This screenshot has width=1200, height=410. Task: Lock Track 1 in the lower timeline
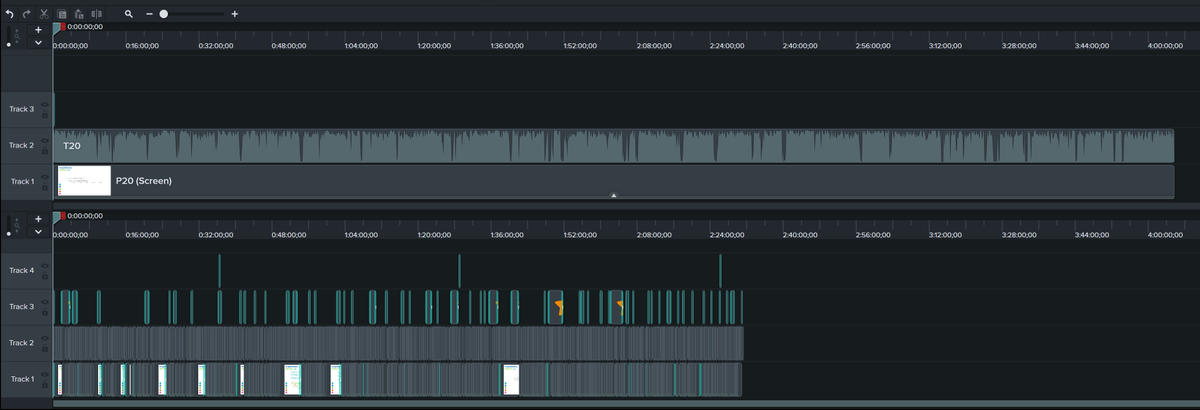click(45, 383)
